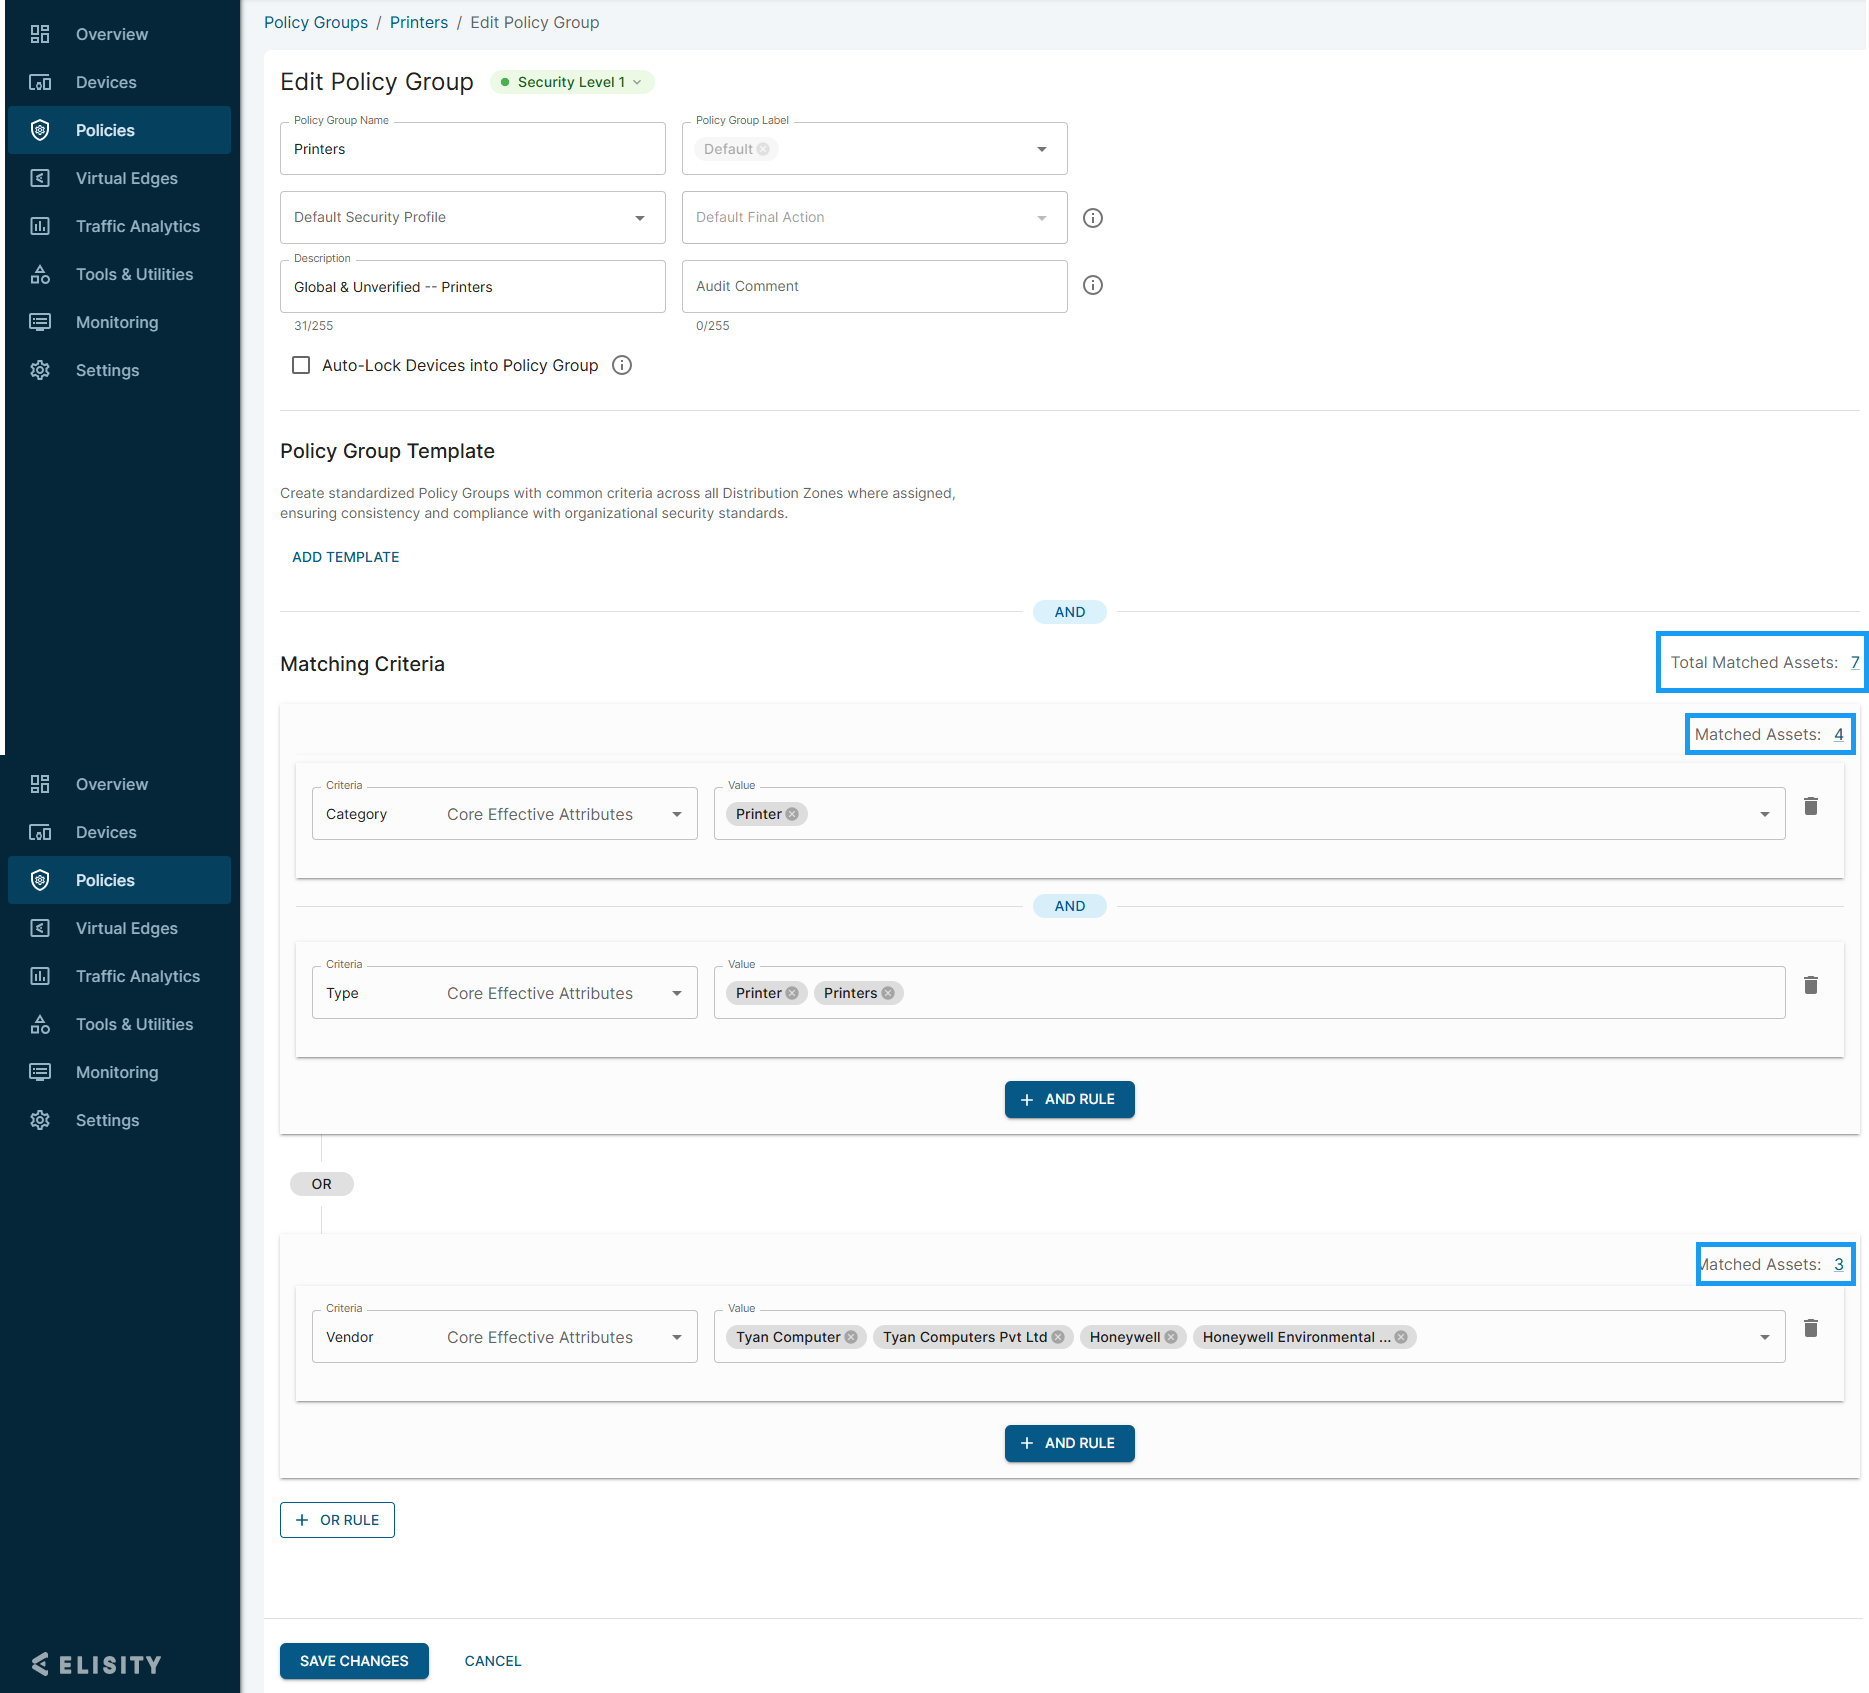The image size is (1869, 1693).
Task: Open the second group's Matched Assets 3 link
Action: (x=1838, y=1264)
